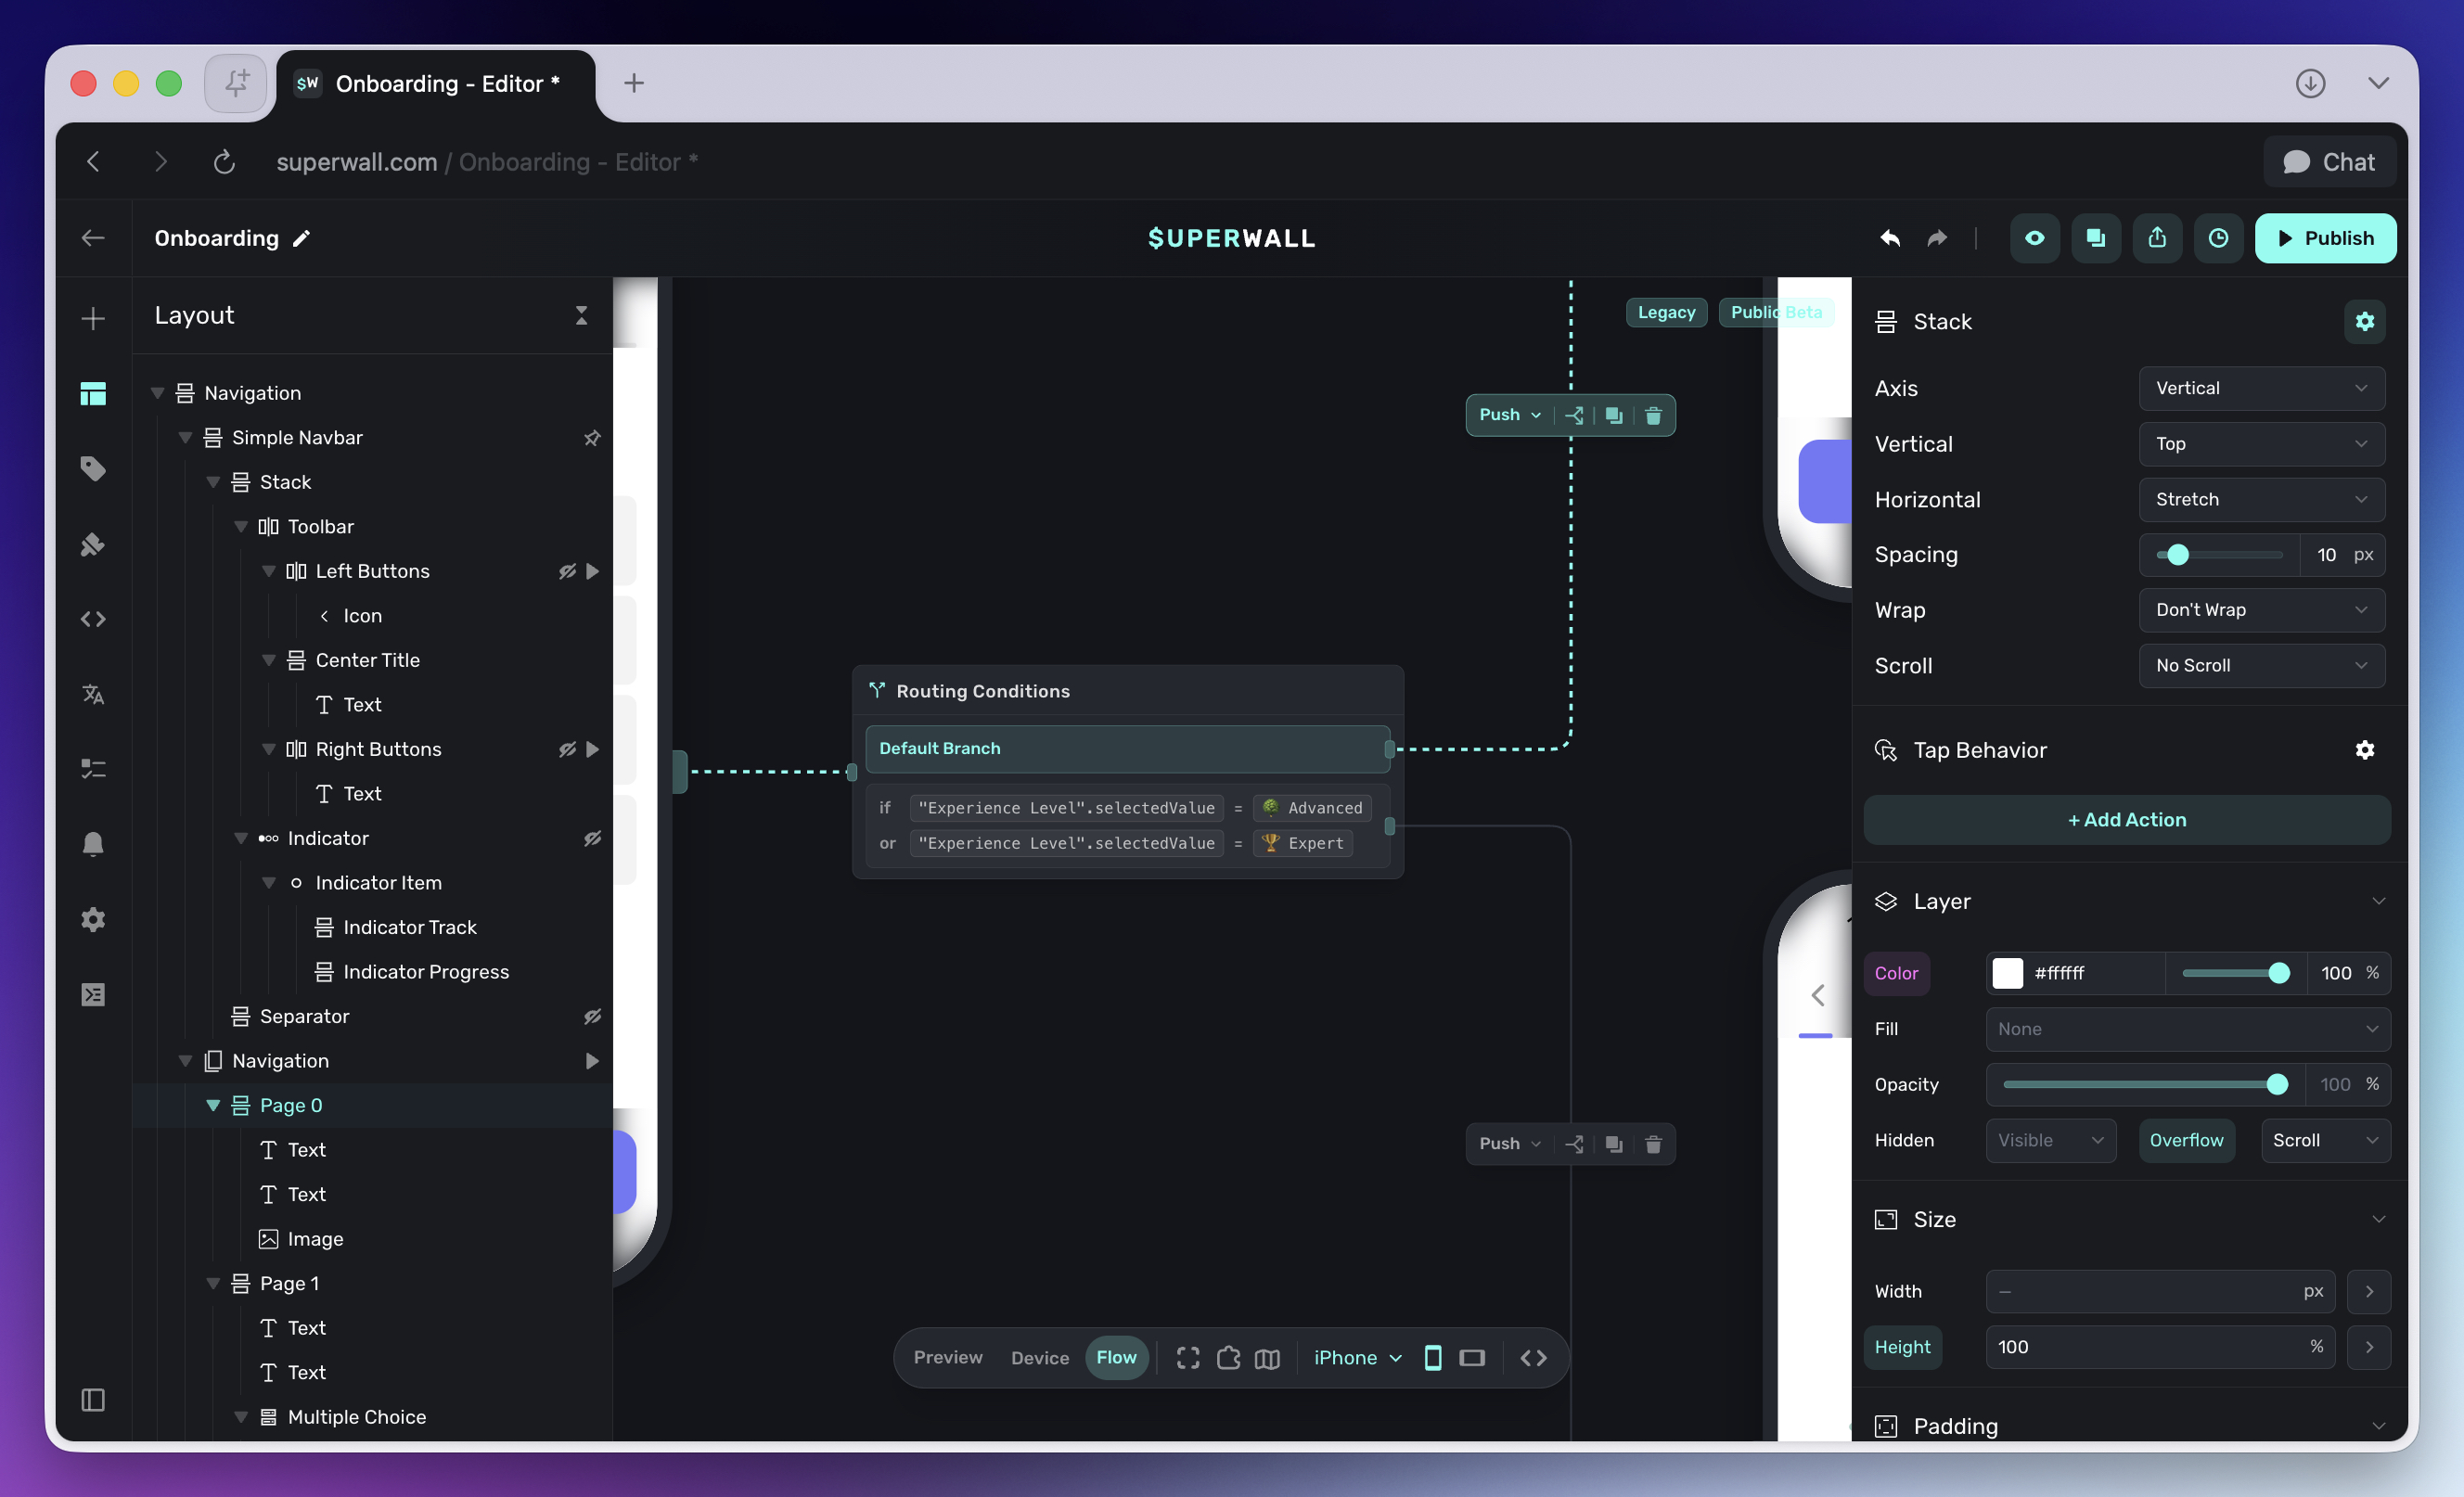Viewport: 2464px width, 1497px height.
Task: Click the pencil icon to rename Onboarding
Action: 301,238
